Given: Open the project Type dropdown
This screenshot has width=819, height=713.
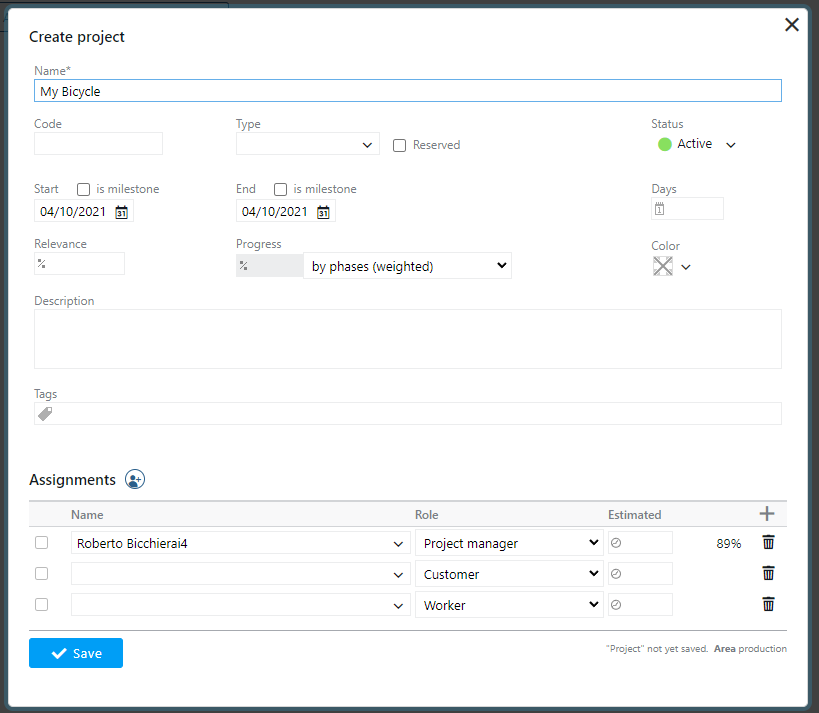Looking at the screenshot, I should pos(307,145).
